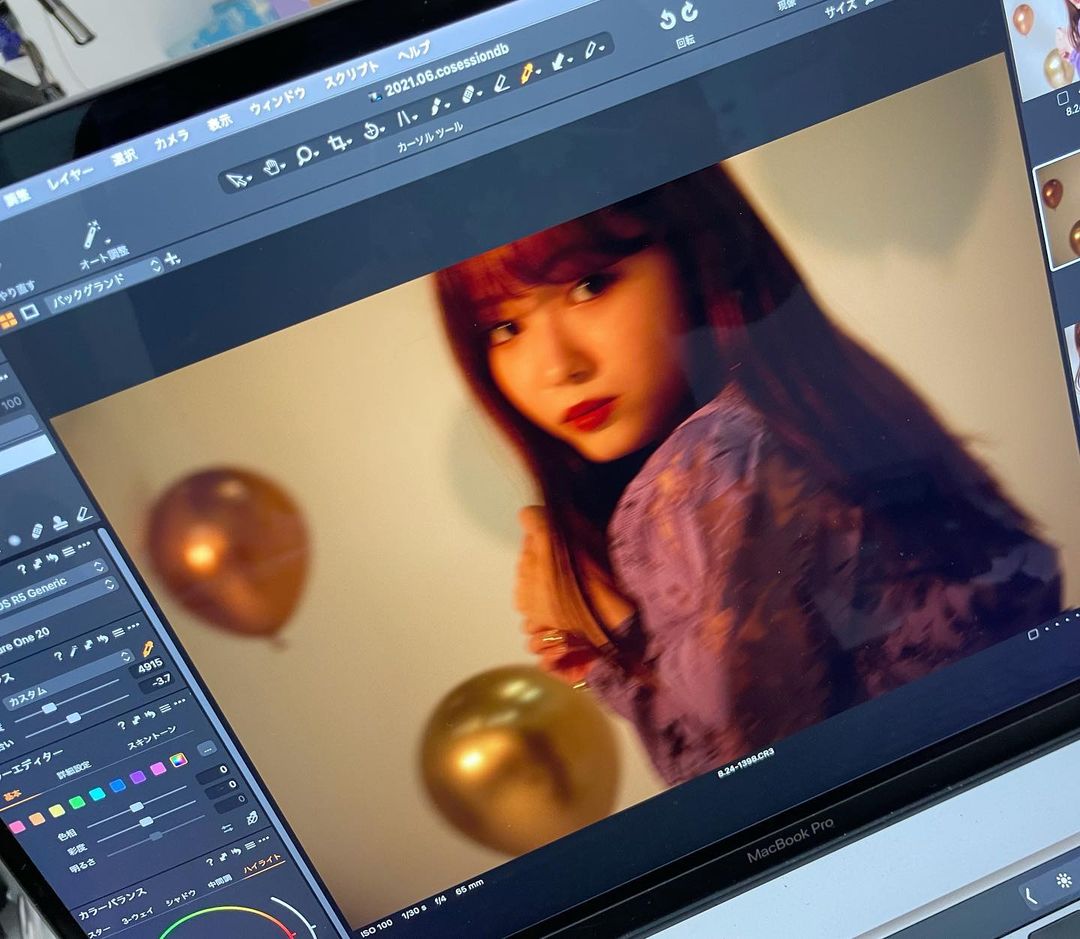This screenshot has width=1080, height=939.
Task: Open the レイヤー menu
Action: (69, 176)
